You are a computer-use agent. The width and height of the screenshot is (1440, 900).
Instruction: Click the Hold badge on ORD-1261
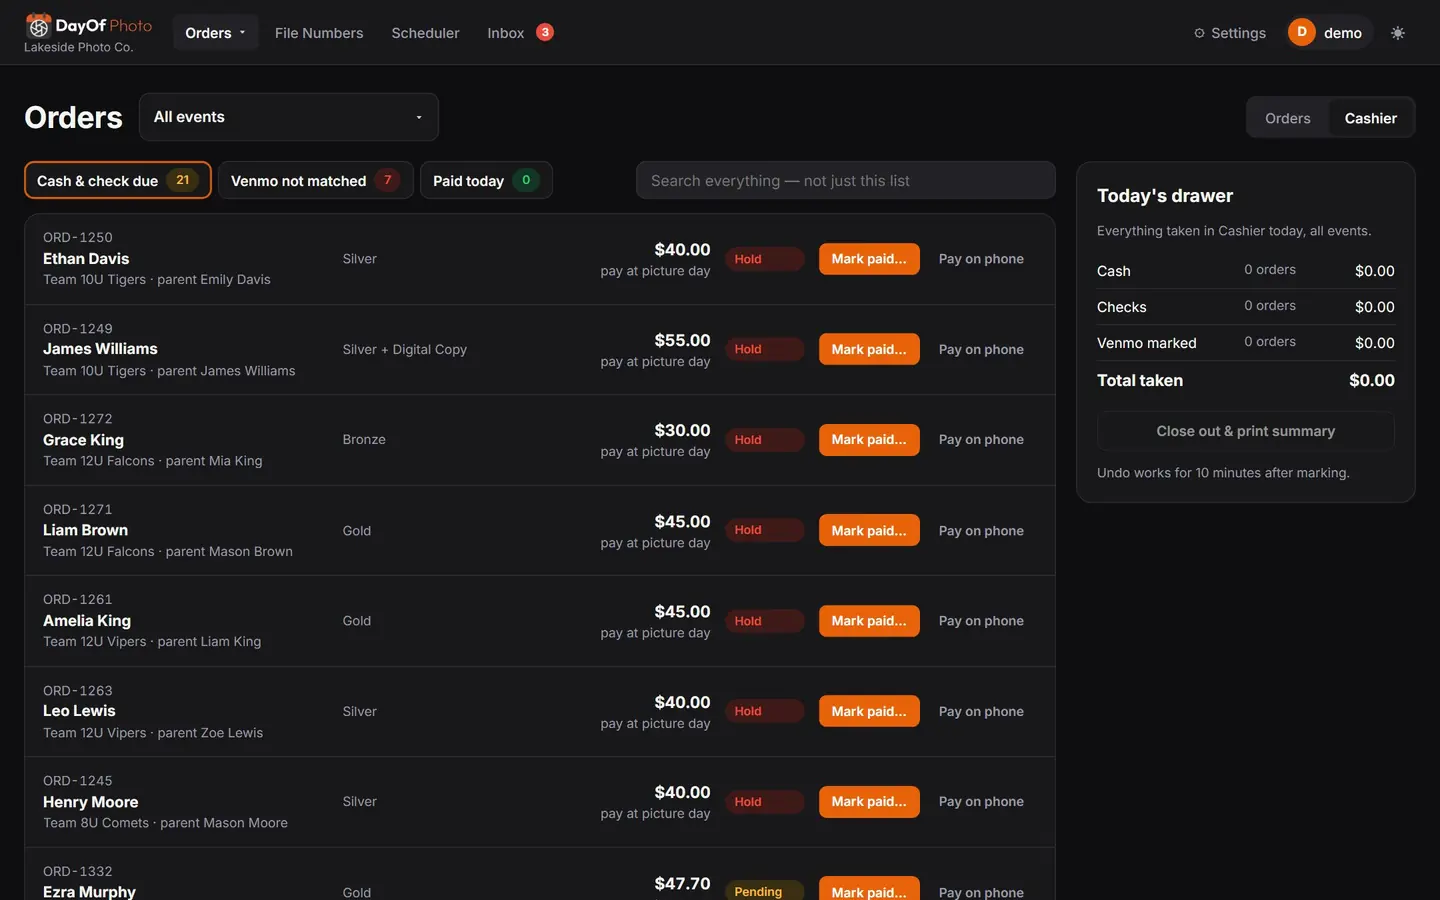tap(764, 621)
